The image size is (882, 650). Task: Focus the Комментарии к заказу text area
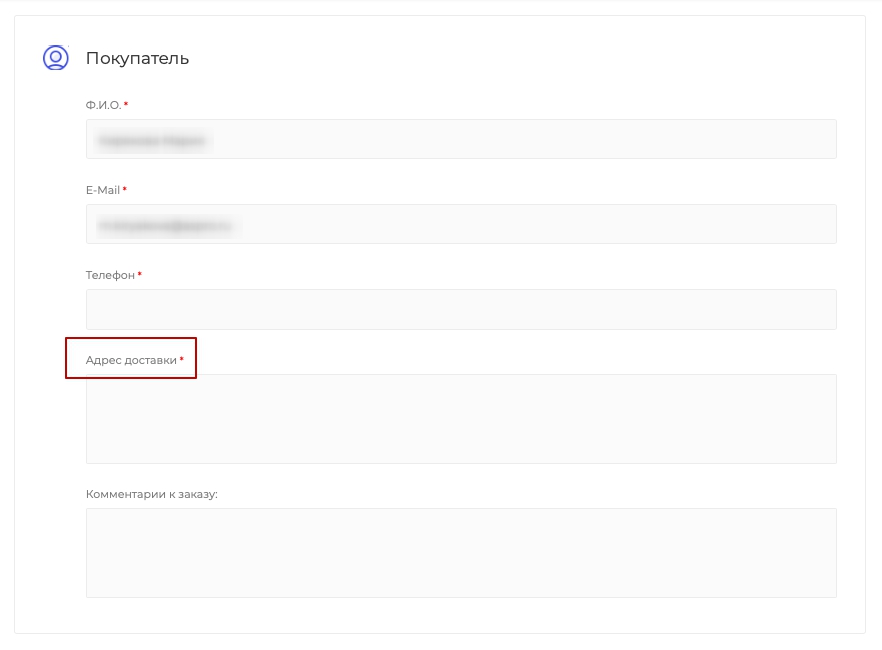461,553
